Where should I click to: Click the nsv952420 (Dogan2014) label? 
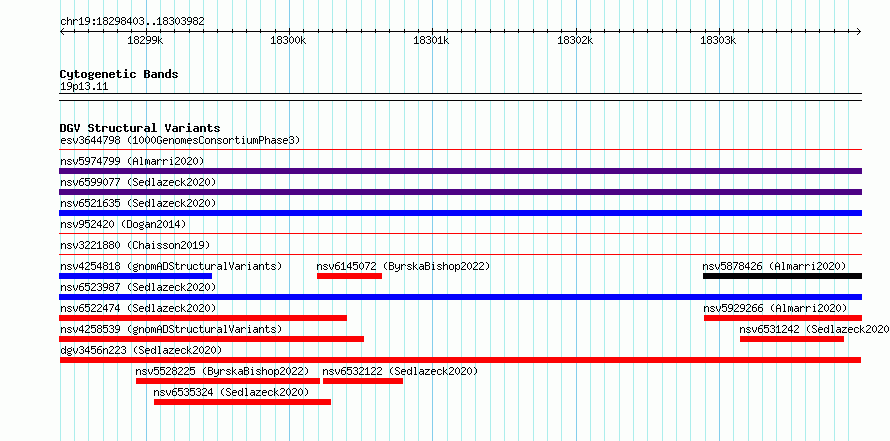(123, 224)
